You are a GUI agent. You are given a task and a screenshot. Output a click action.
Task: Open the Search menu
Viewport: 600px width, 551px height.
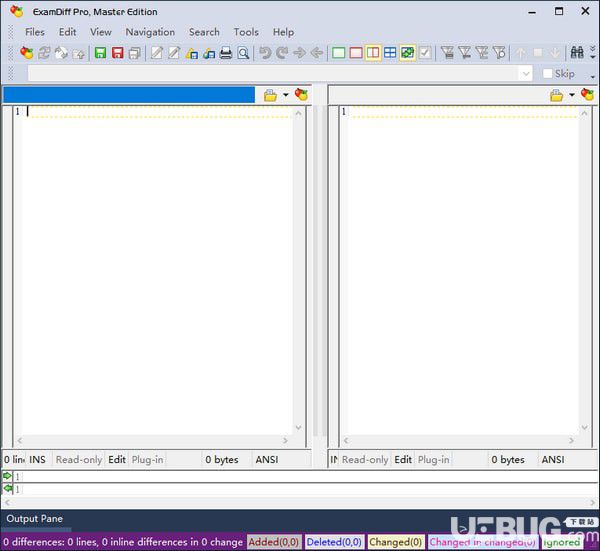point(204,32)
